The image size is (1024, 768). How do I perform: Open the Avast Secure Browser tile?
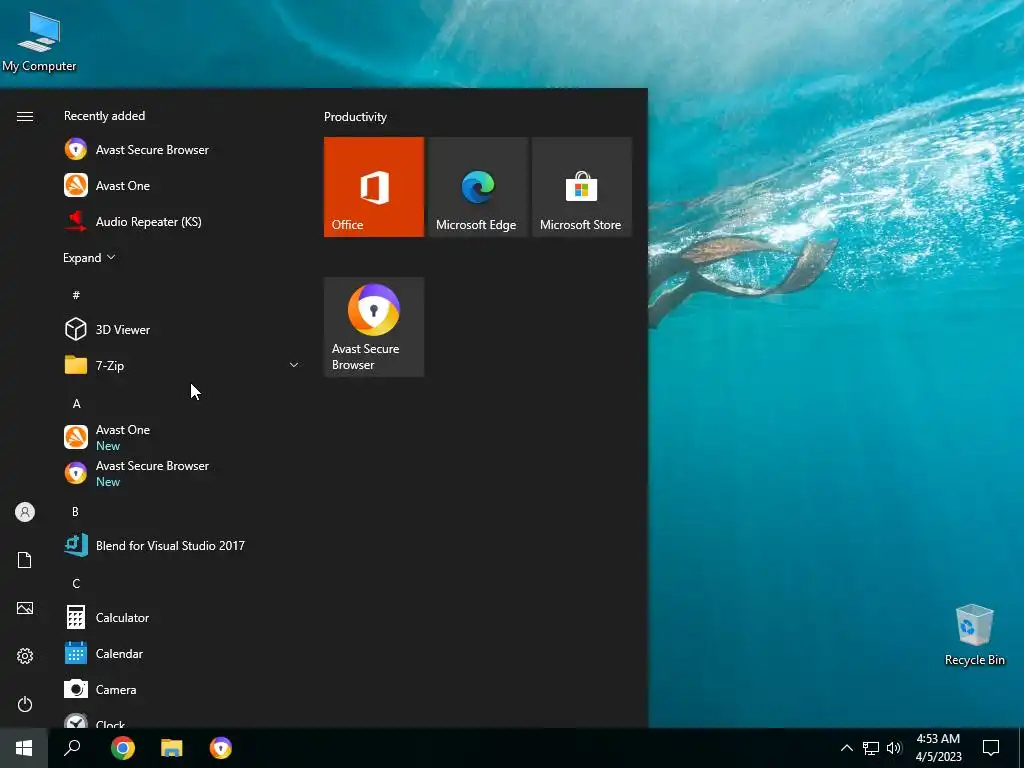374,327
